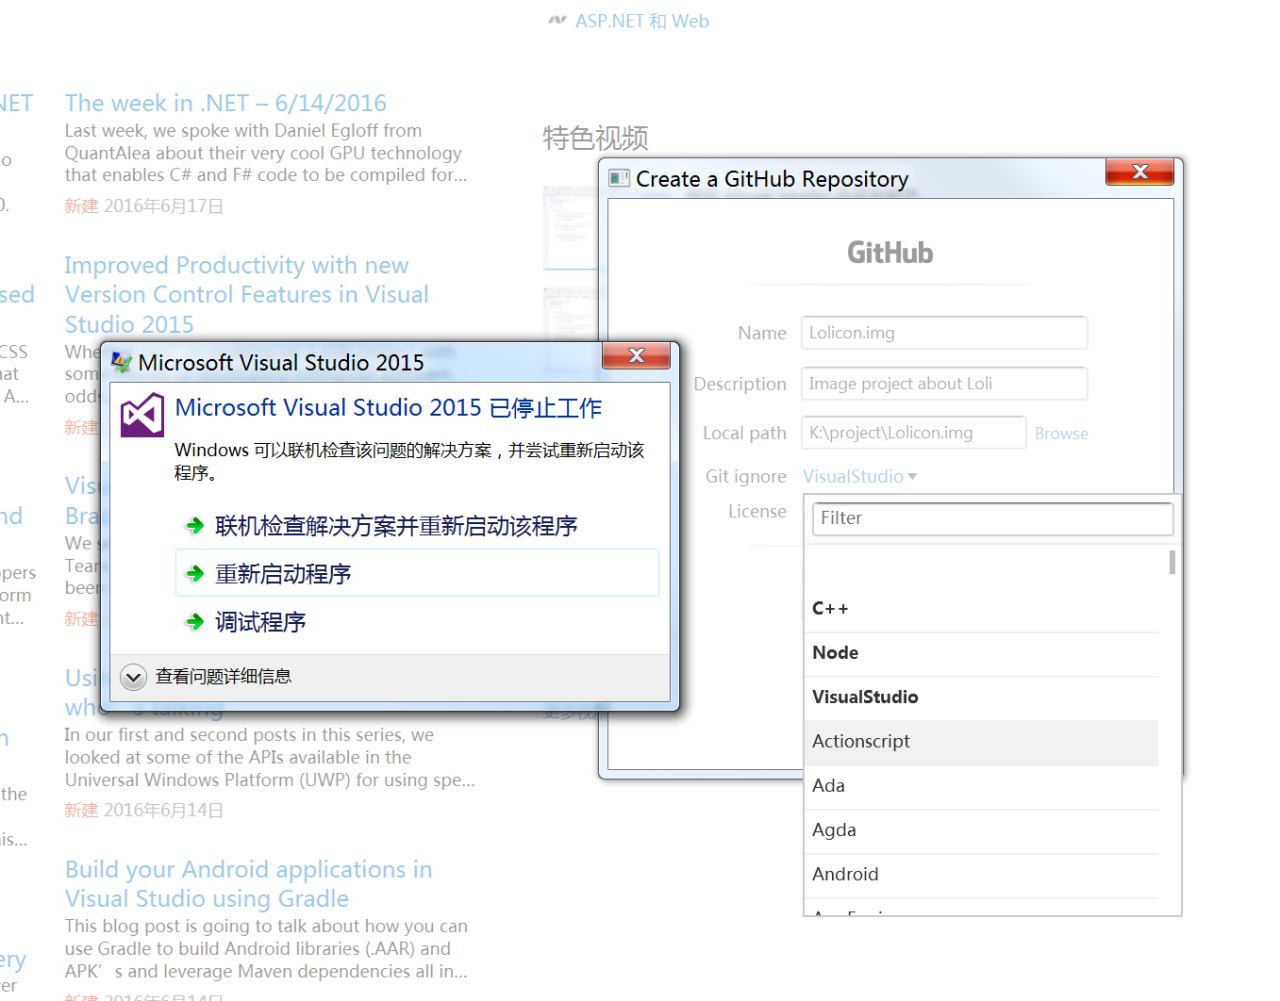Click the GitHub logo text in dialog
1280x1001 pixels.
890,253
